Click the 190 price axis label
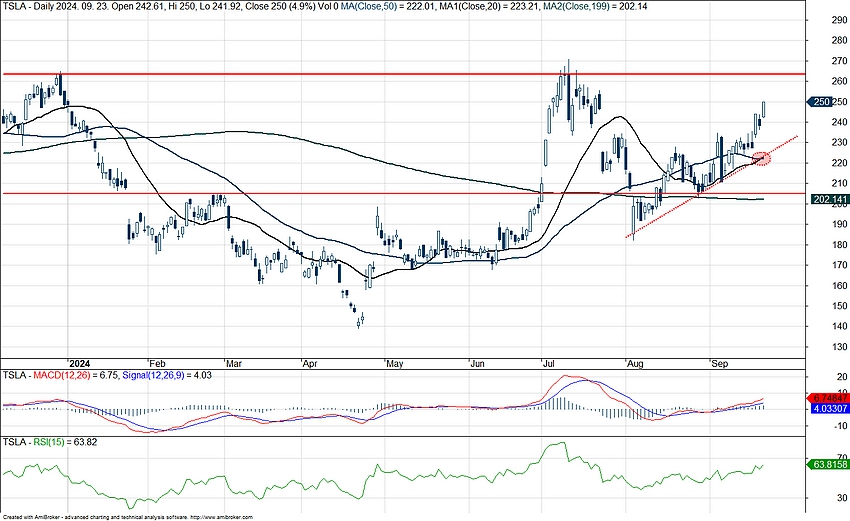Viewport: 850px width, 521px height. pyautogui.click(x=839, y=224)
